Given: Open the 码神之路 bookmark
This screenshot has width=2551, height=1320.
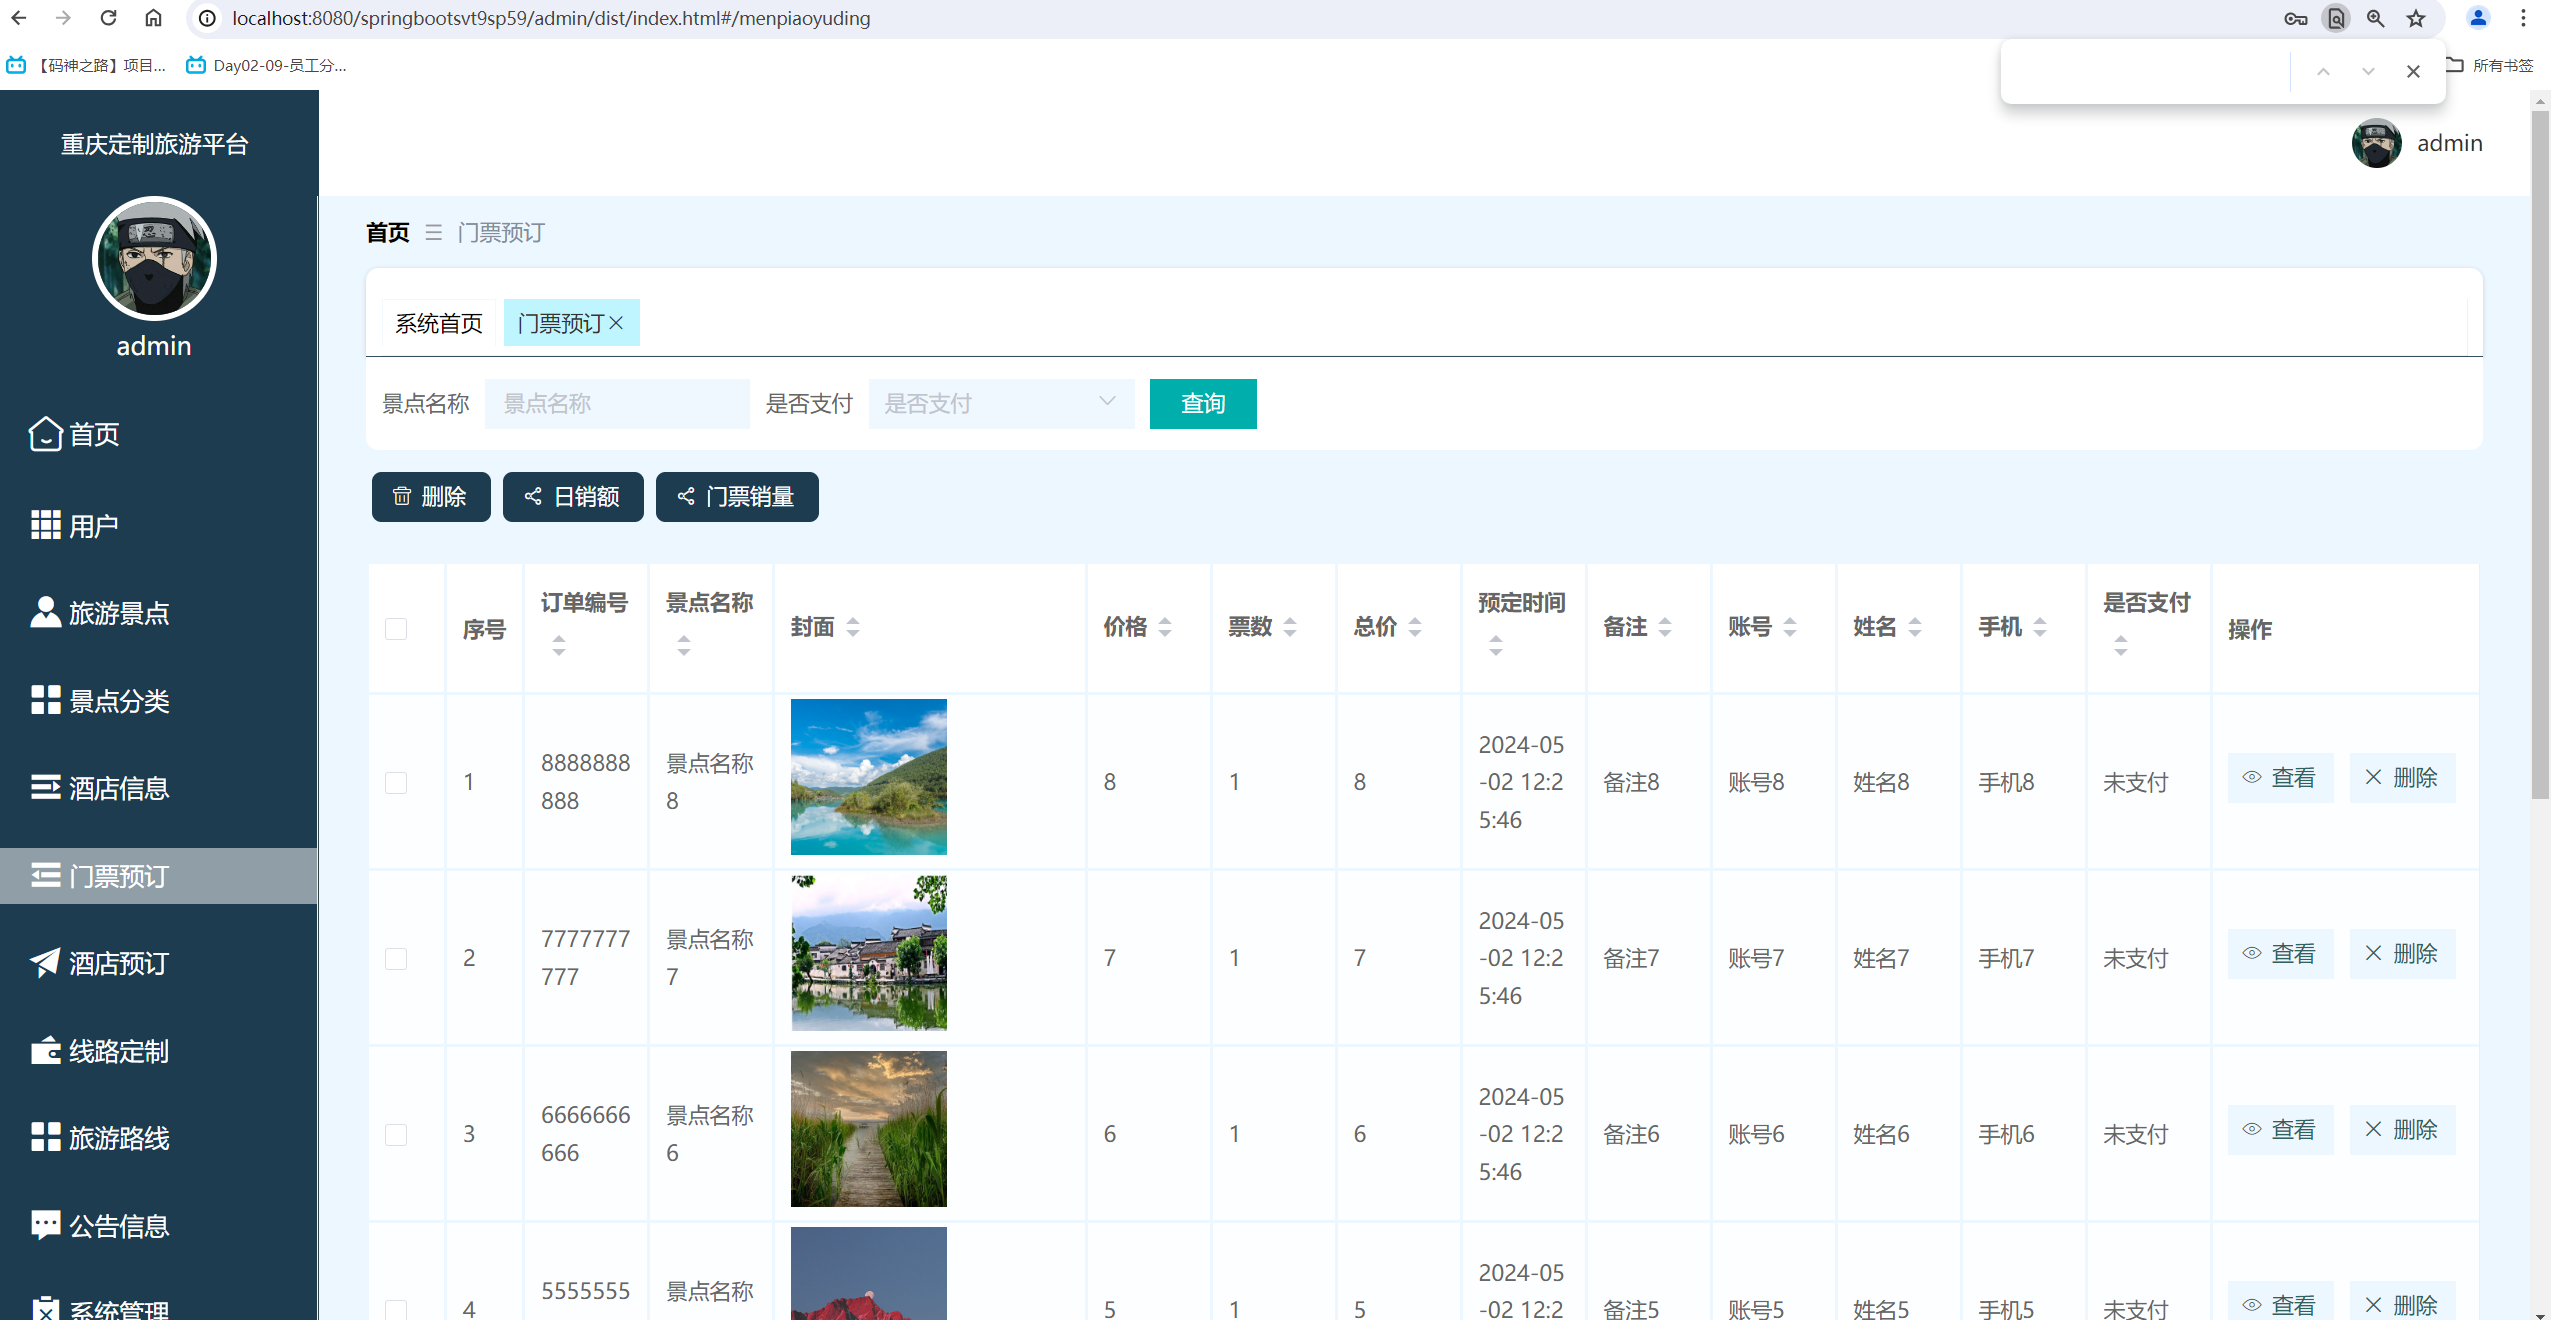Looking at the screenshot, I should tap(87, 65).
